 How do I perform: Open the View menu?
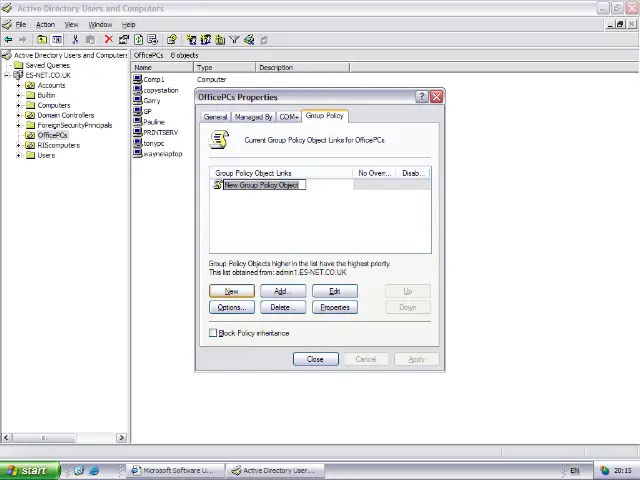(71, 24)
